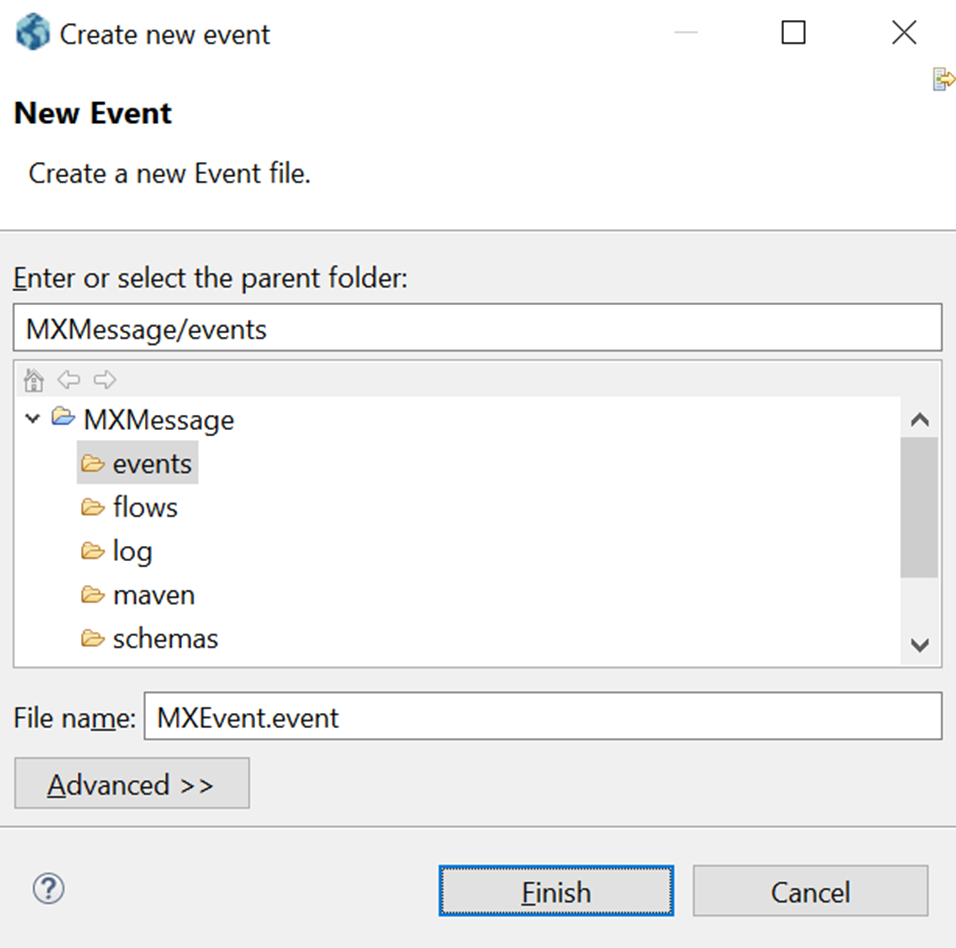Click the yellow arrow icon at top right
Screen dimensions: 956x948
point(942,80)
